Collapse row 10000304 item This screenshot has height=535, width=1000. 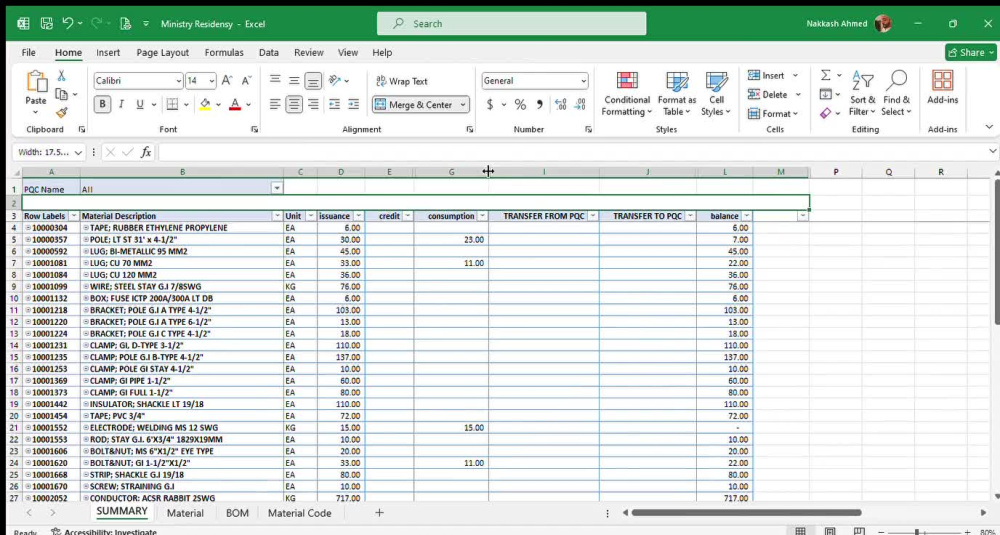coord(28,228)
